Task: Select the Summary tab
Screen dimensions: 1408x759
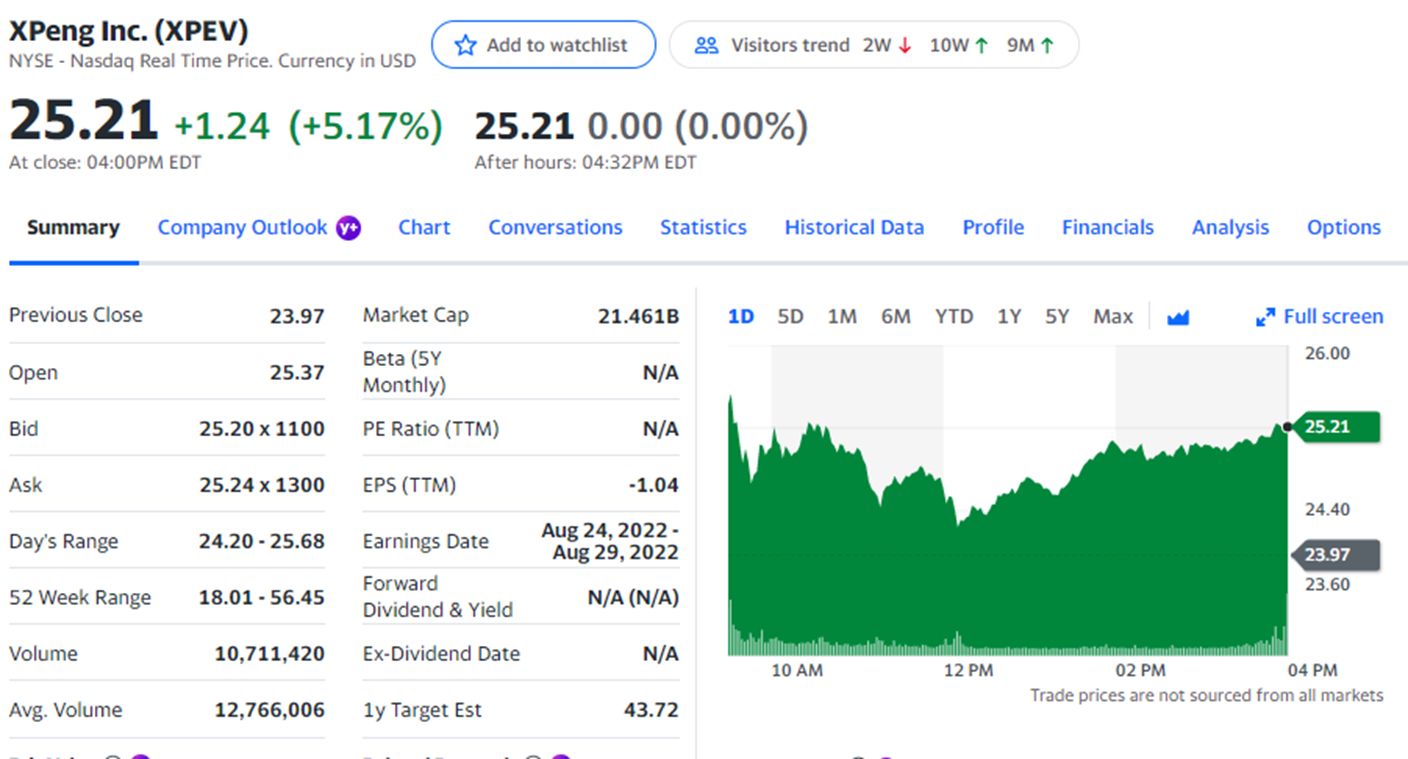Action: click(x=73, y=228)
